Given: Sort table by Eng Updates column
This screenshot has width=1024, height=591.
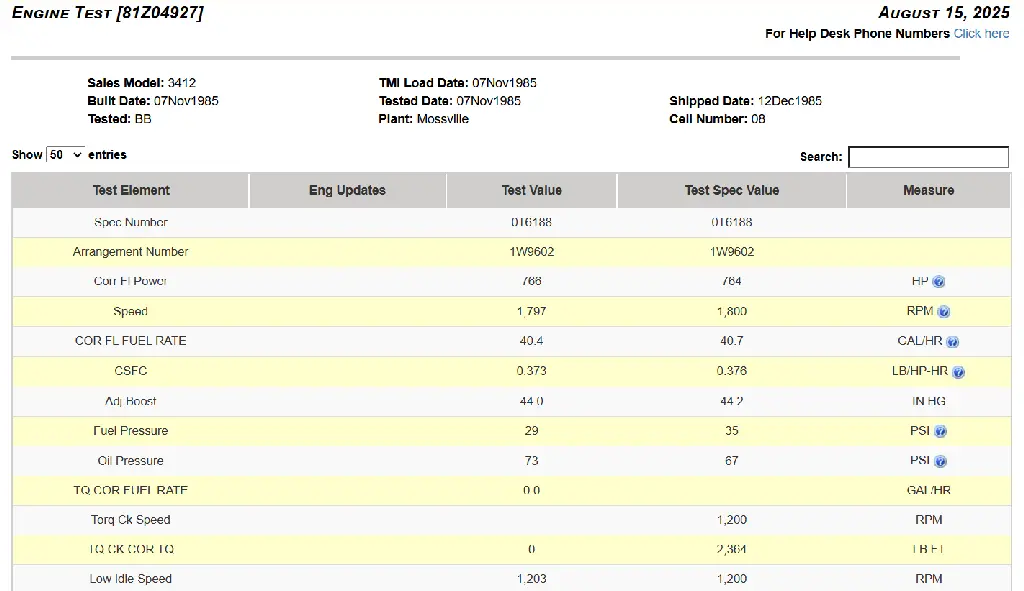Looking at the screenshot, I should point(347,190).
